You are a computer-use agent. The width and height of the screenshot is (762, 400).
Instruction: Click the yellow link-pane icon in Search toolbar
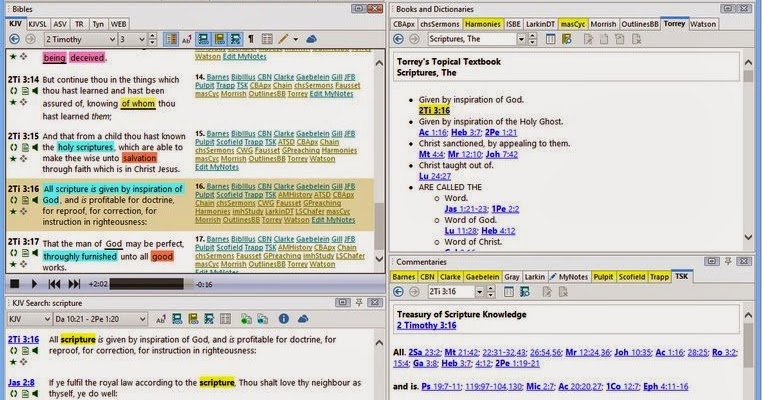[193, 319]
